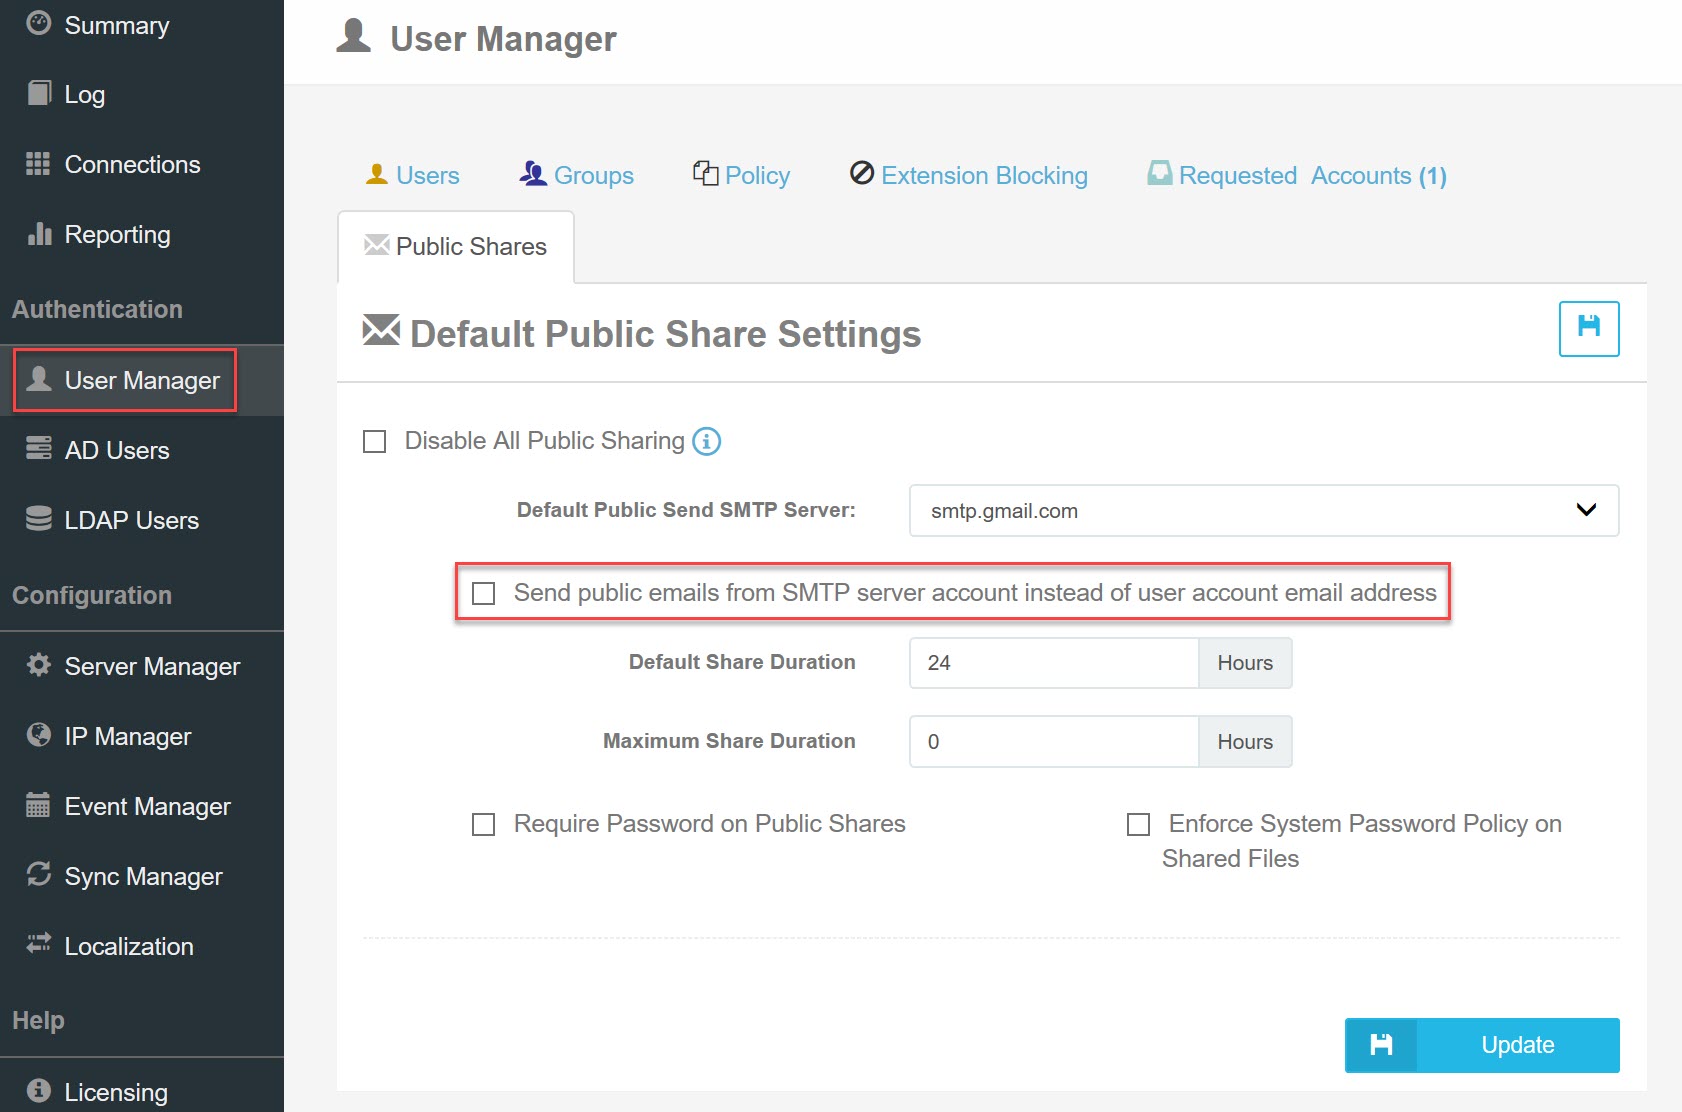
Task: Click the Extension Blocking prohibited icon
Action: 862,173
